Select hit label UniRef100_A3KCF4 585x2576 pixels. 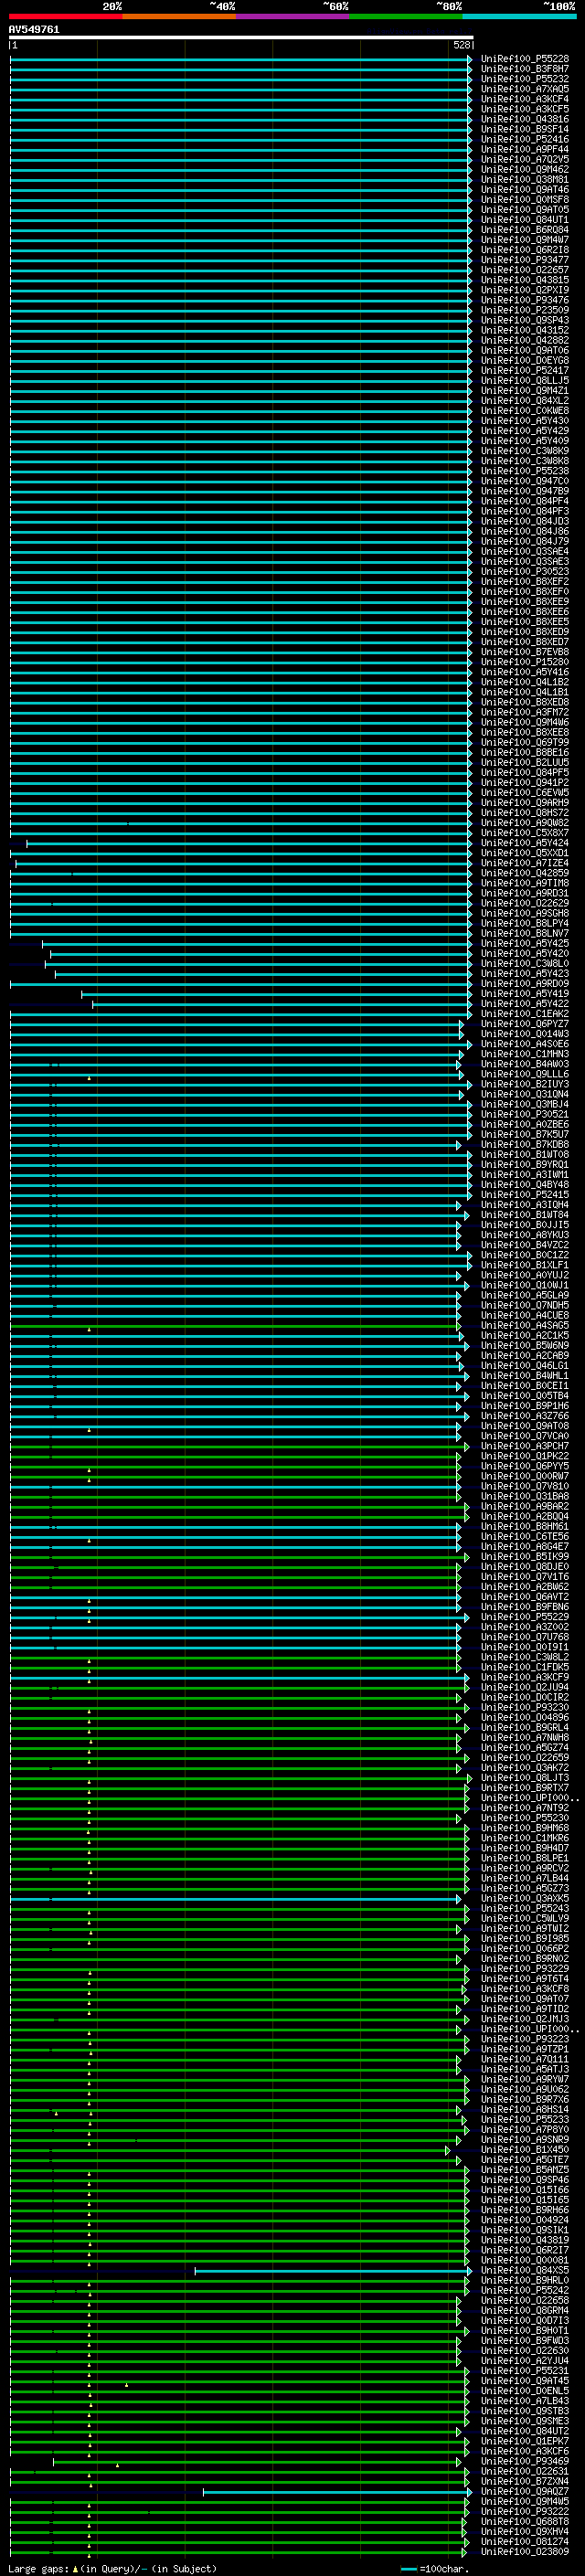524,99
